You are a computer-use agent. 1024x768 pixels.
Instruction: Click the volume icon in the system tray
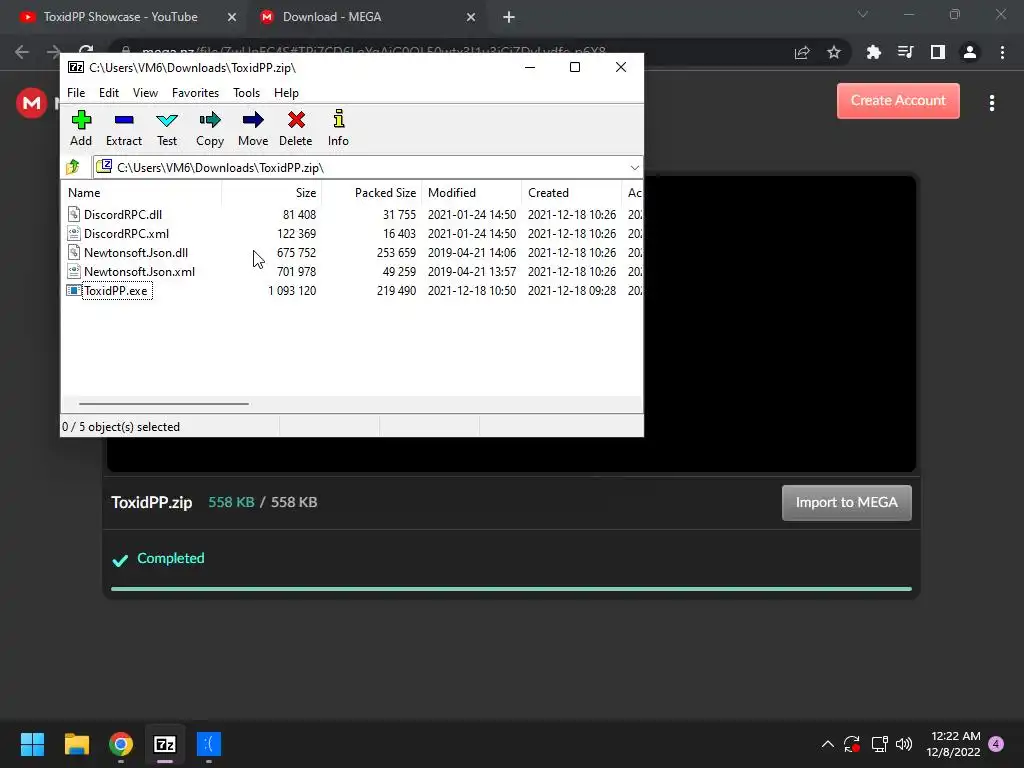pos(904,744)
